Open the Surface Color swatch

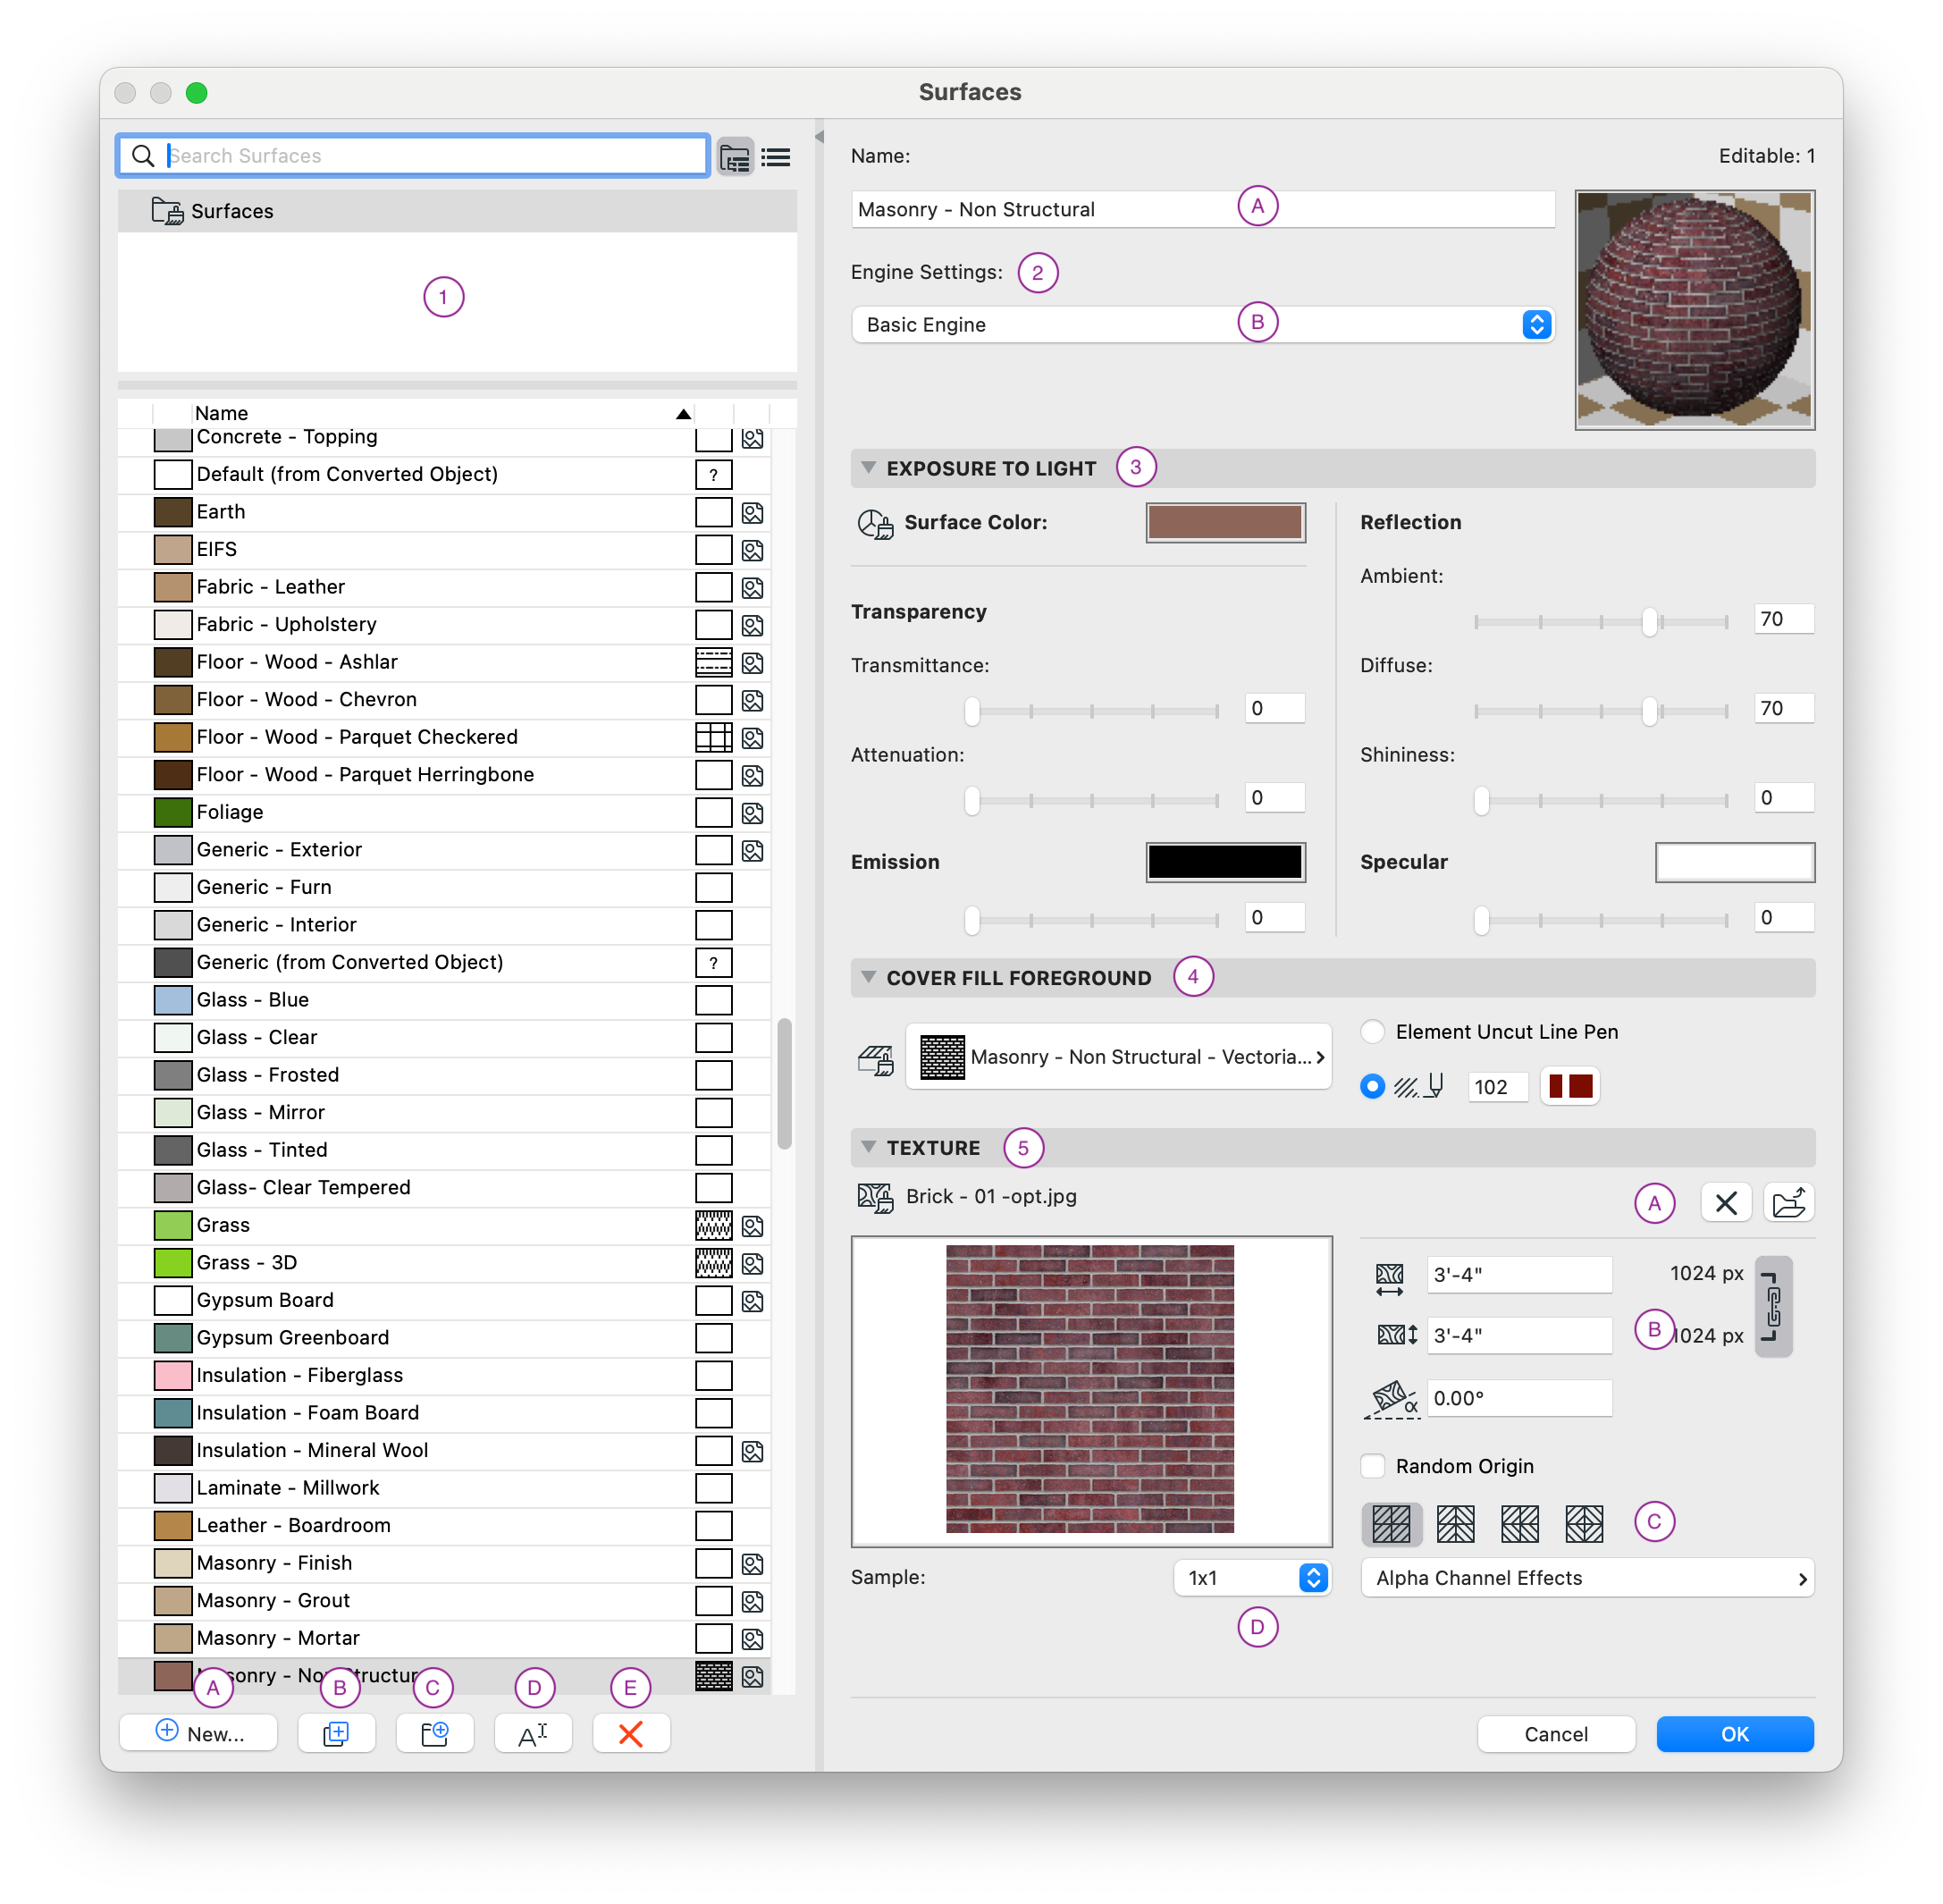click(x=1224, y=522)
